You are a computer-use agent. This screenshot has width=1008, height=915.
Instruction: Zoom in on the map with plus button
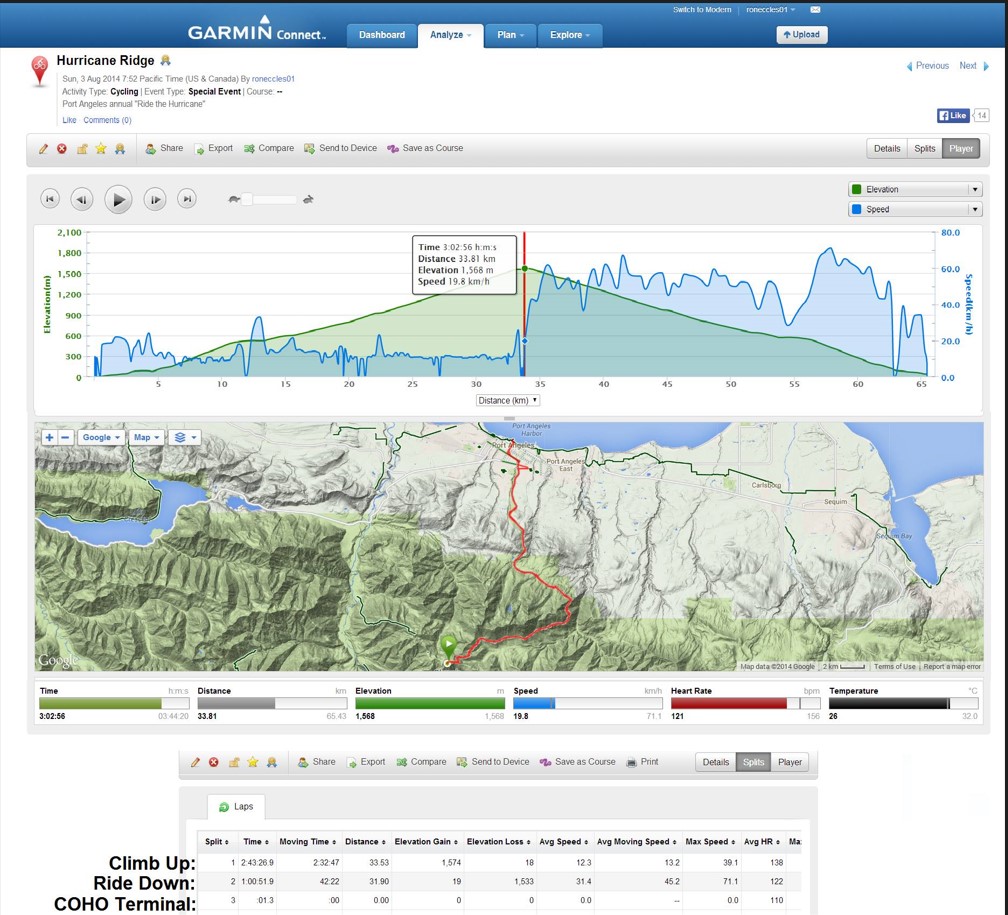49,437
